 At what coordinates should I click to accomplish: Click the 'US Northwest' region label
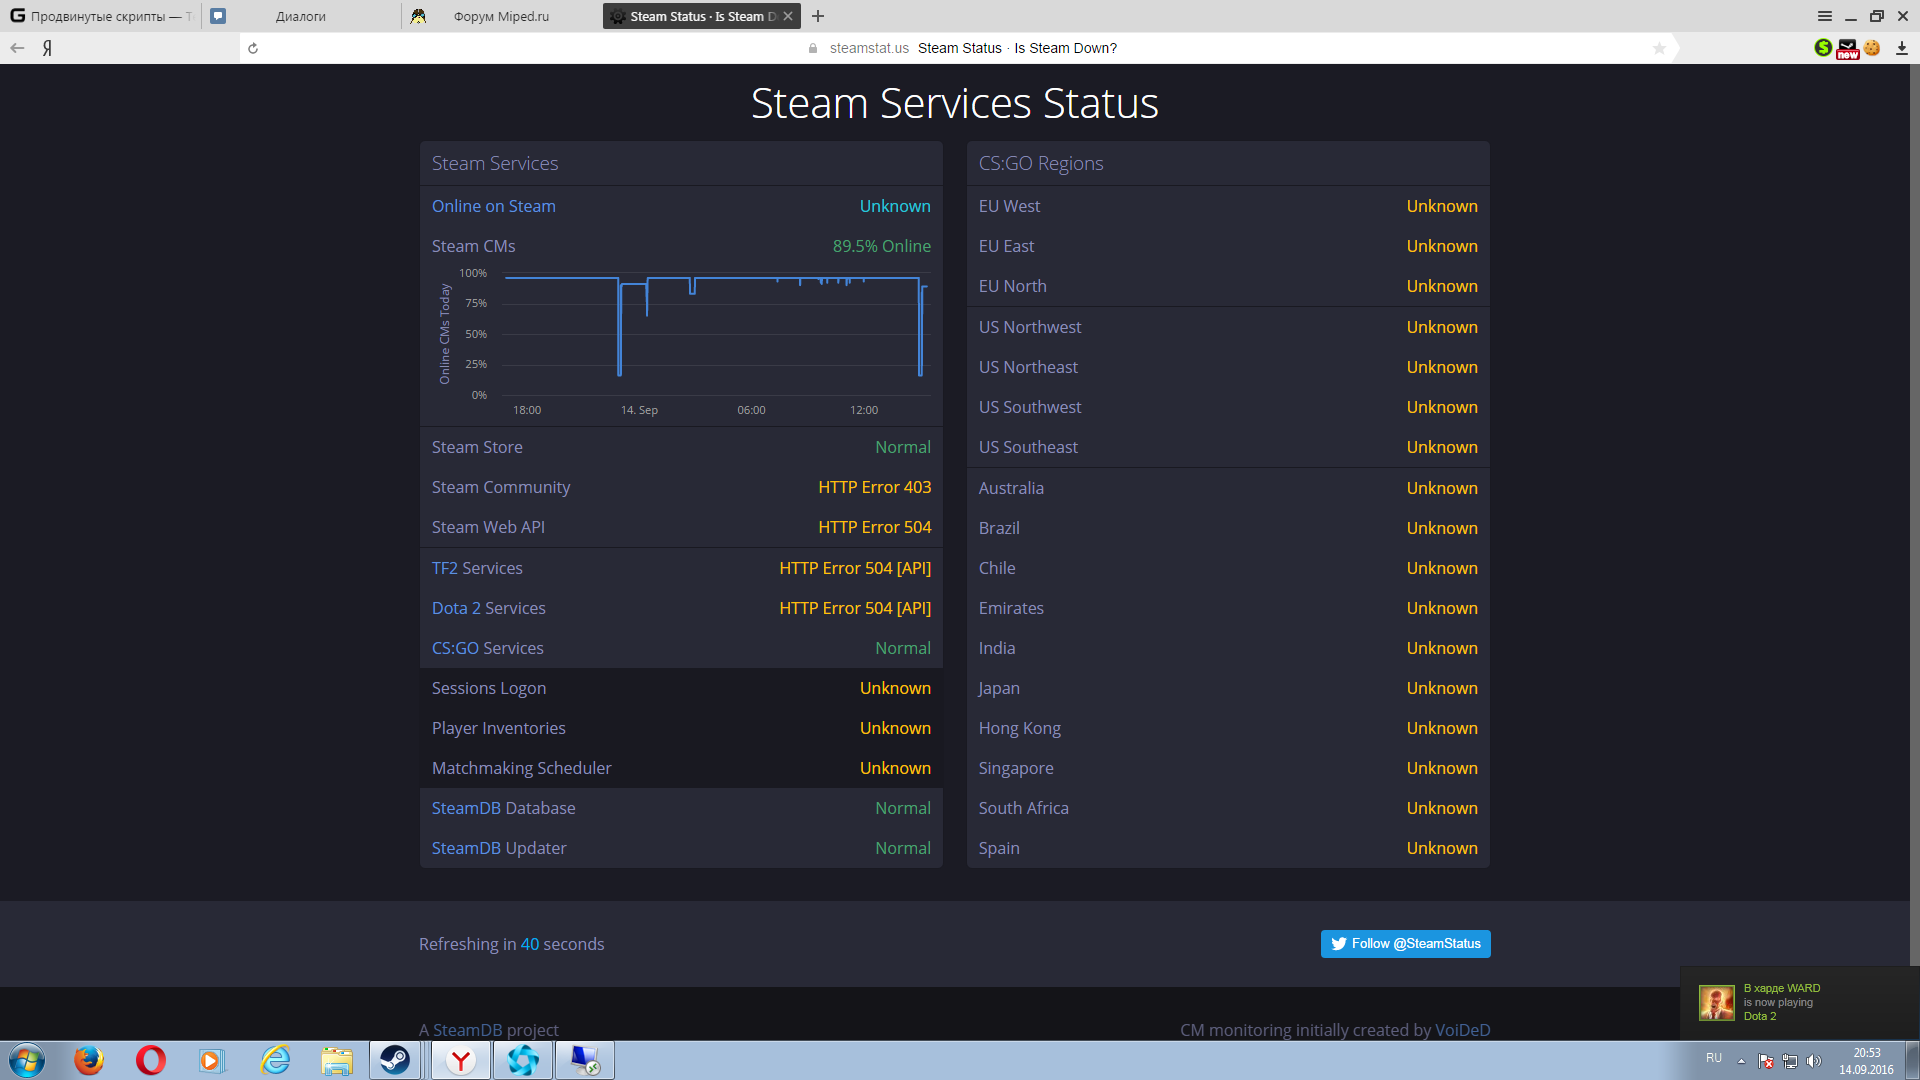pos(1029,327)
